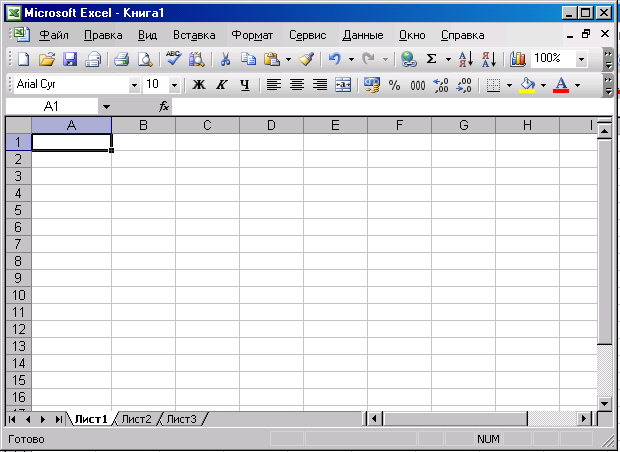
Task: Copy selection with Copy icon
Action: 248,59
